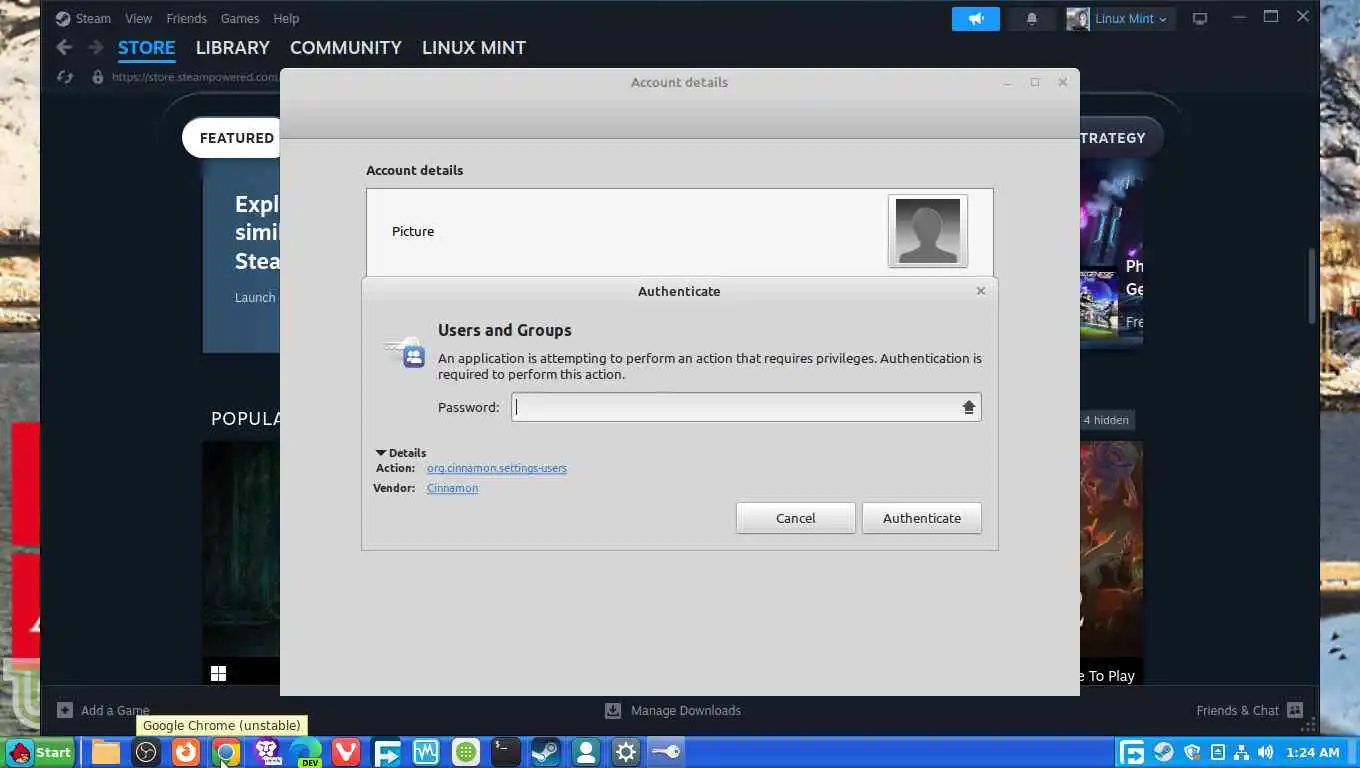
Task: Open the LINUX MINT profile tab
Action: [x=473, y=47]
